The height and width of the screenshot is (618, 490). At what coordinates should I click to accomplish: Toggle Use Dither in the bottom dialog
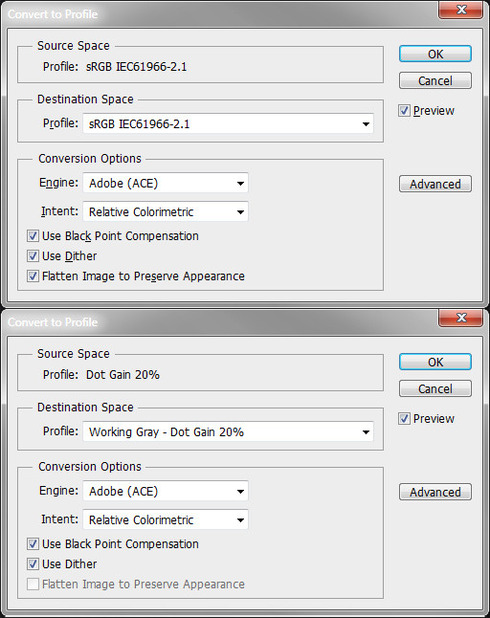click(33, 564)
